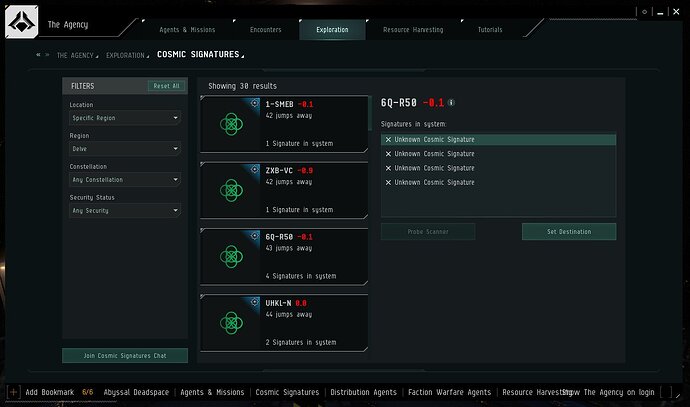Switch to Agents & Missions tab

pos(187,29)
